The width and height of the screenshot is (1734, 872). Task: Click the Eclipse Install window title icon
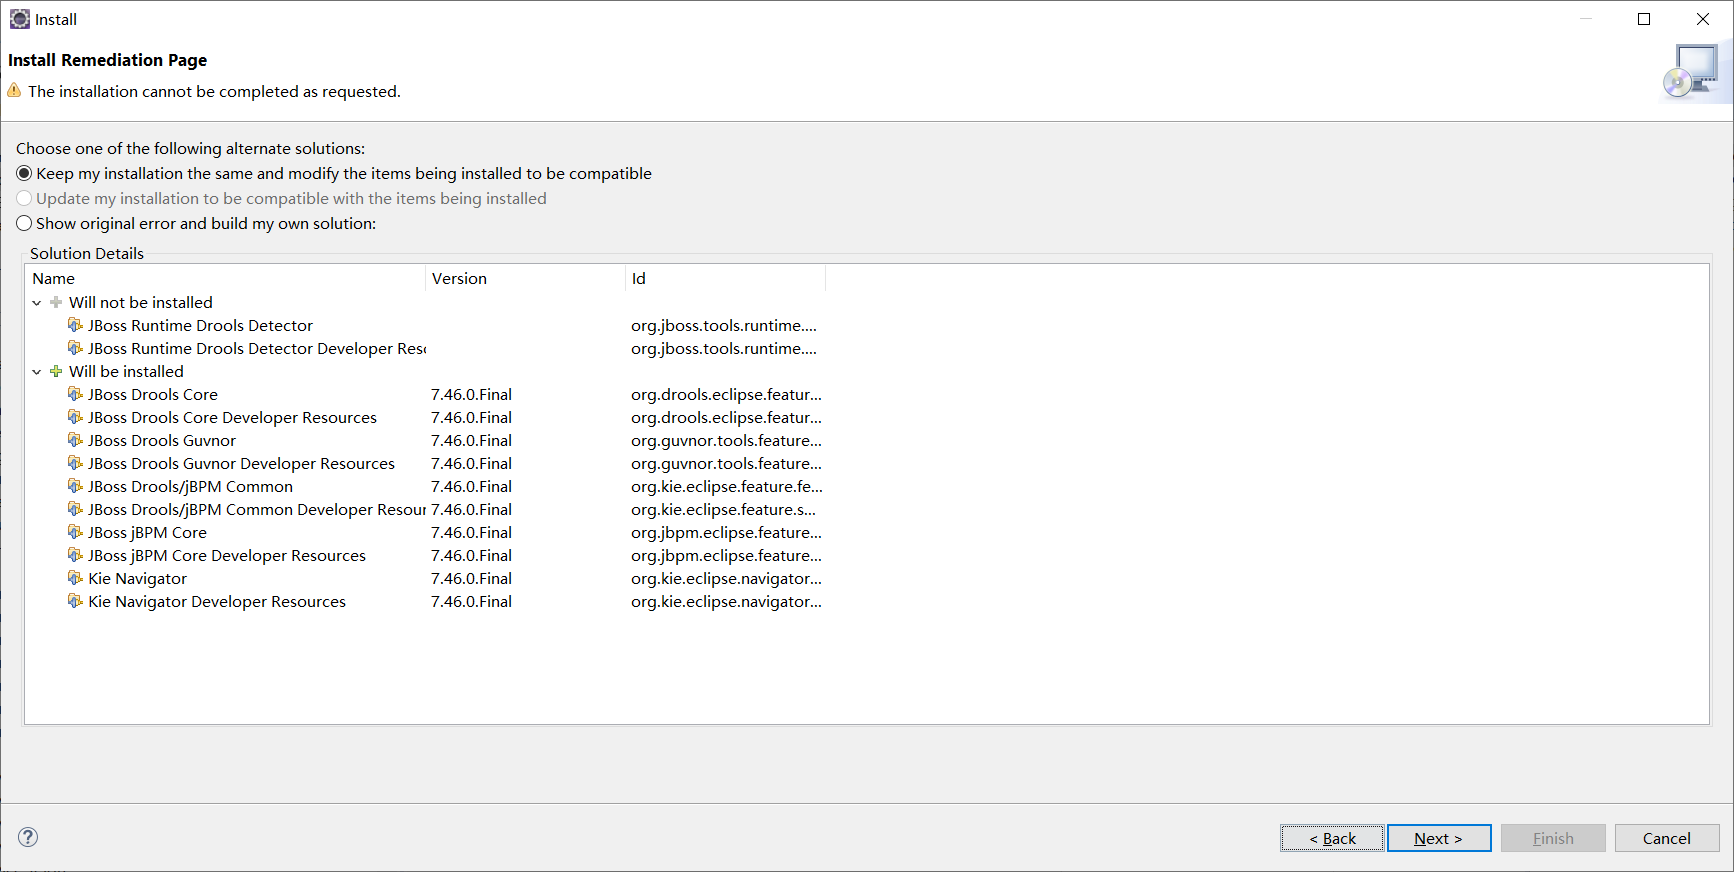tap(20, 19)
